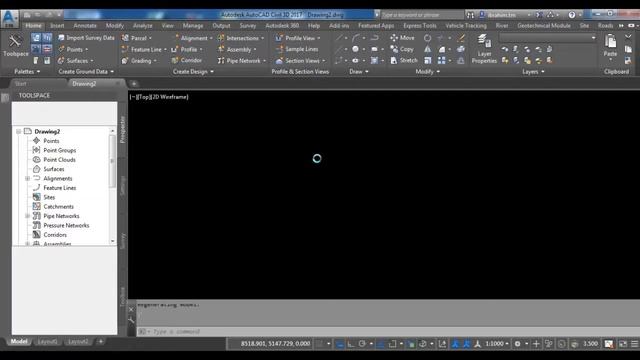The width and height of the screenshot is (640, 360).
Task: Select Catchments in the Toolspace tree
Action: (x=58, y=207)
